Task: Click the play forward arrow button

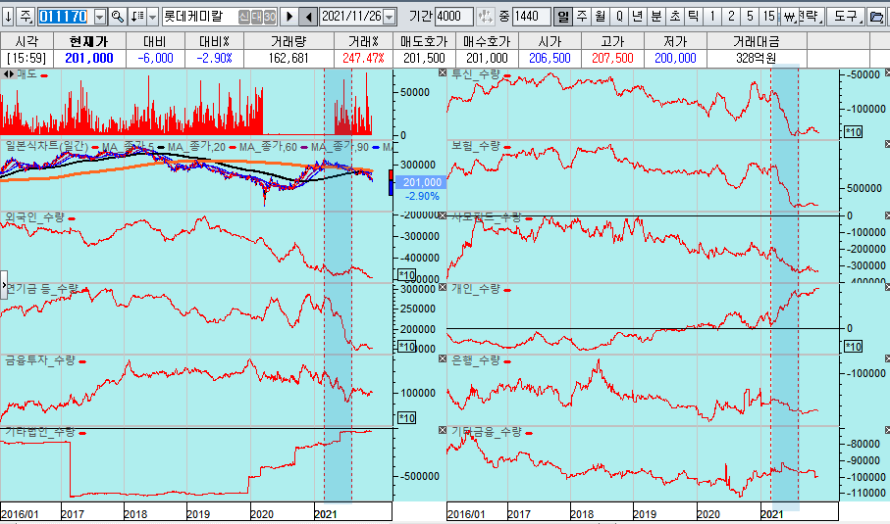Action: tap(290, 17)
